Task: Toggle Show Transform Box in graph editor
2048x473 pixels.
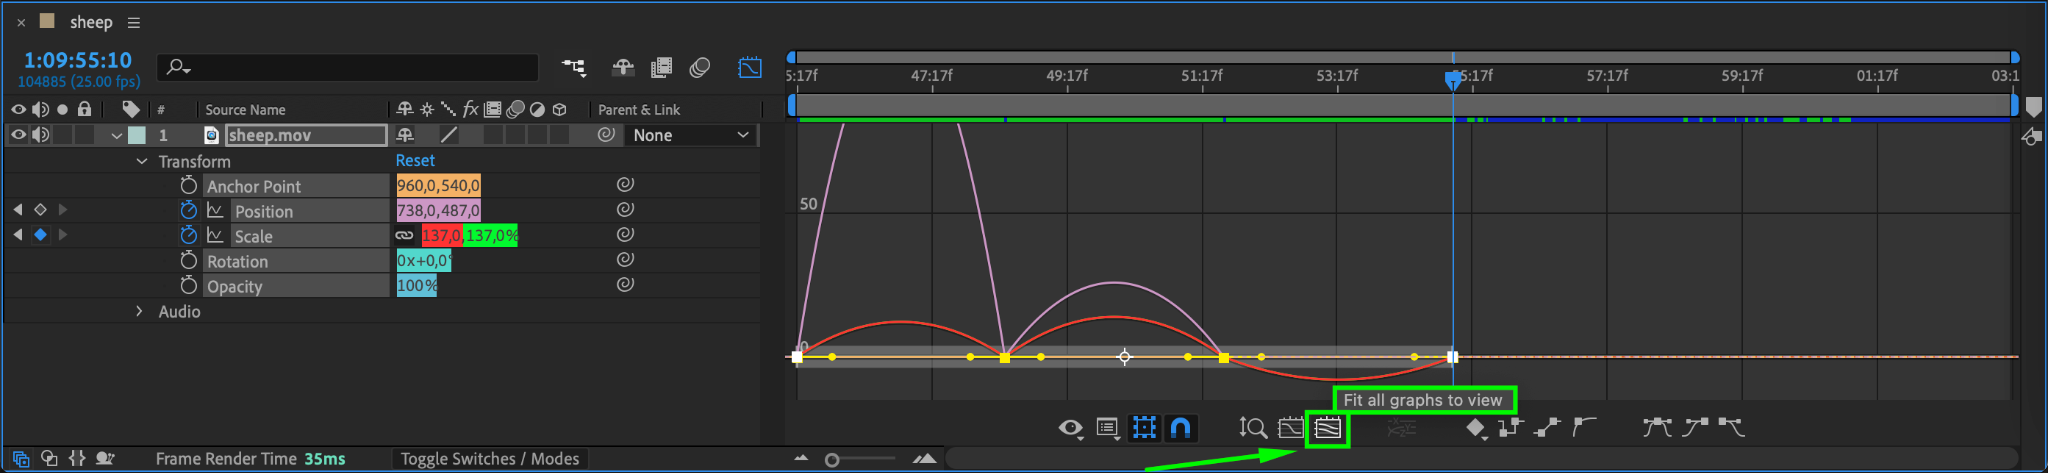Action: click(x=1144, y=428)
